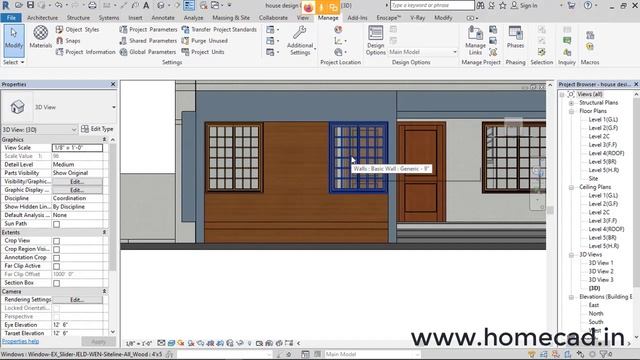Open the Materials browser
The width and height of the screenshot is (640, 360).
click(x=40, y=37)
